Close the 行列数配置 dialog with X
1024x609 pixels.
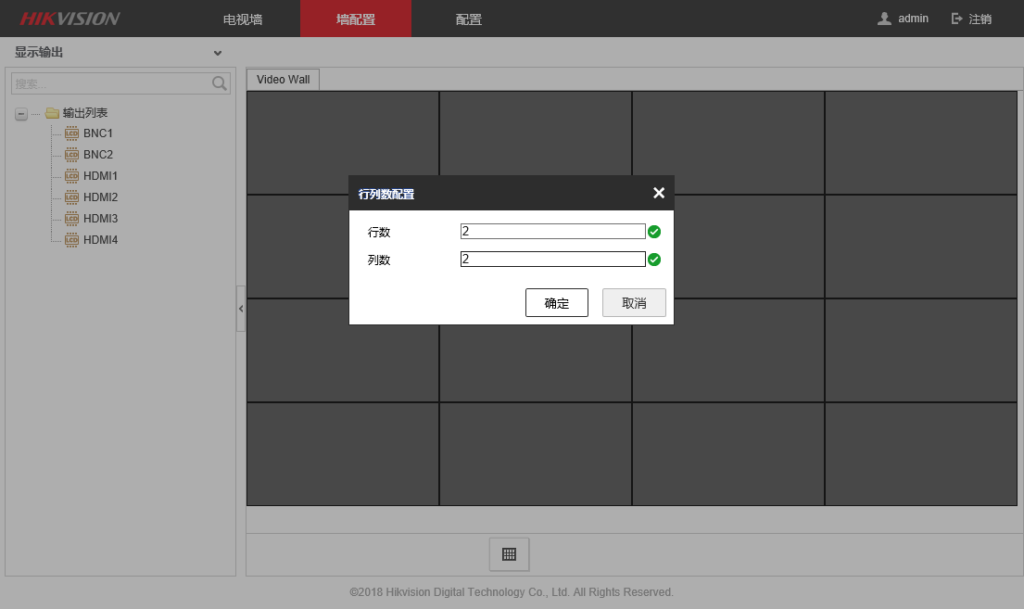pos(658,193)
